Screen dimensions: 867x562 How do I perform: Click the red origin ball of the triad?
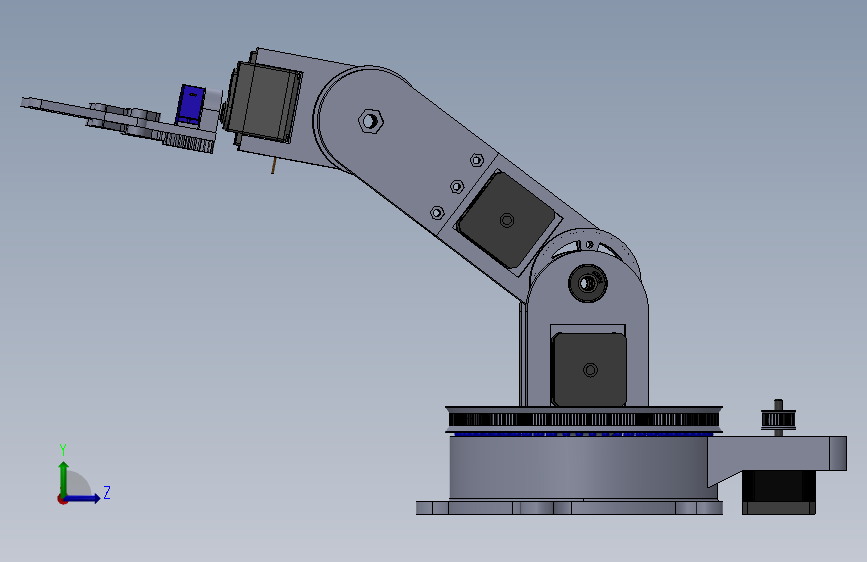(x=62, y=499)
